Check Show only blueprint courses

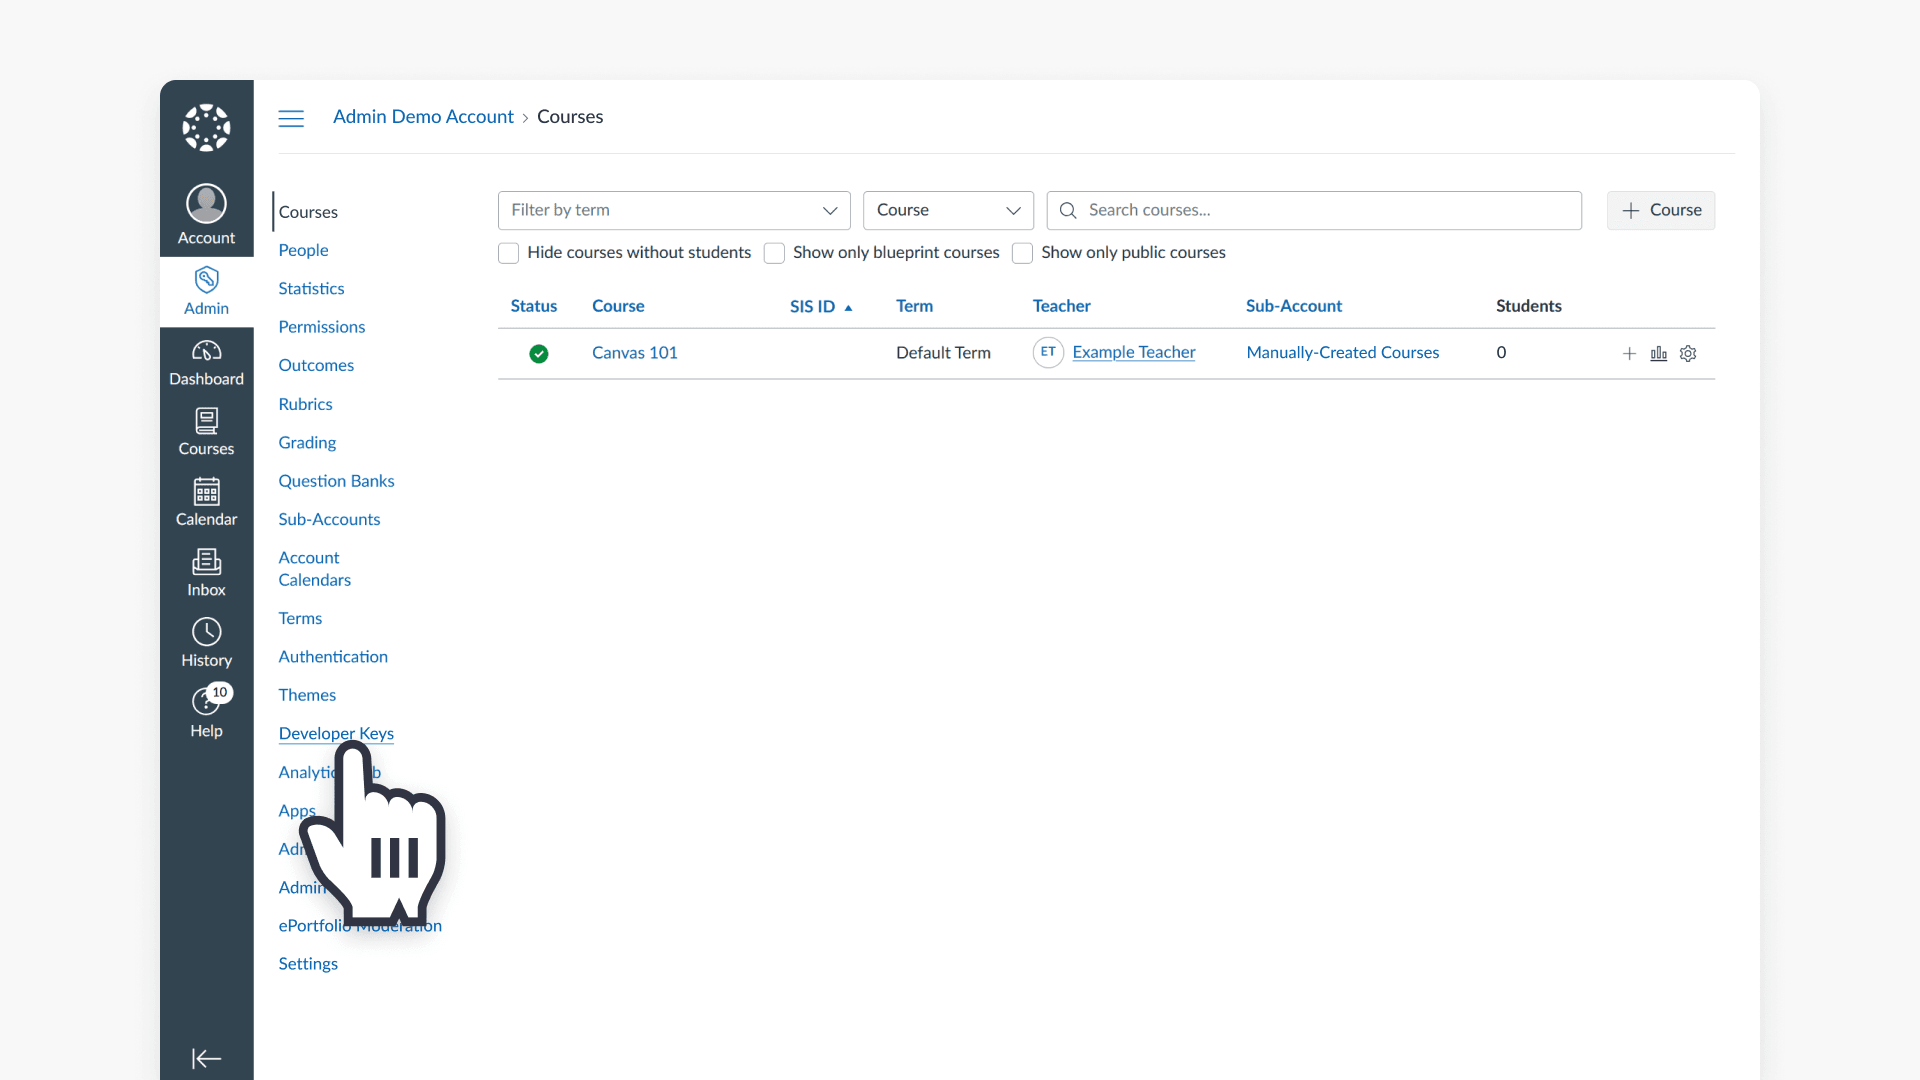coord(774,253)
